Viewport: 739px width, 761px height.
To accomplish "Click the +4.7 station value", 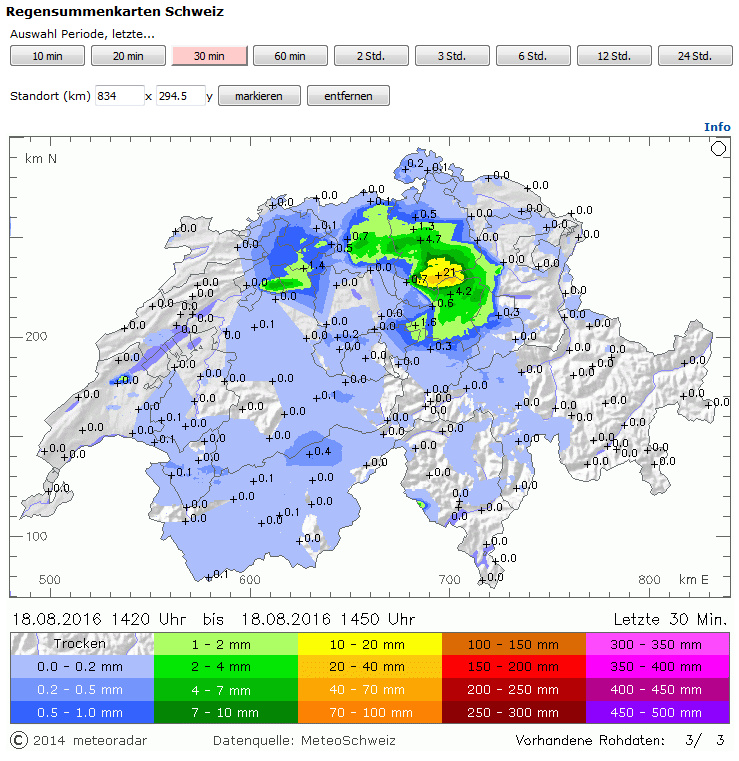I will click(x=429, y=240).
